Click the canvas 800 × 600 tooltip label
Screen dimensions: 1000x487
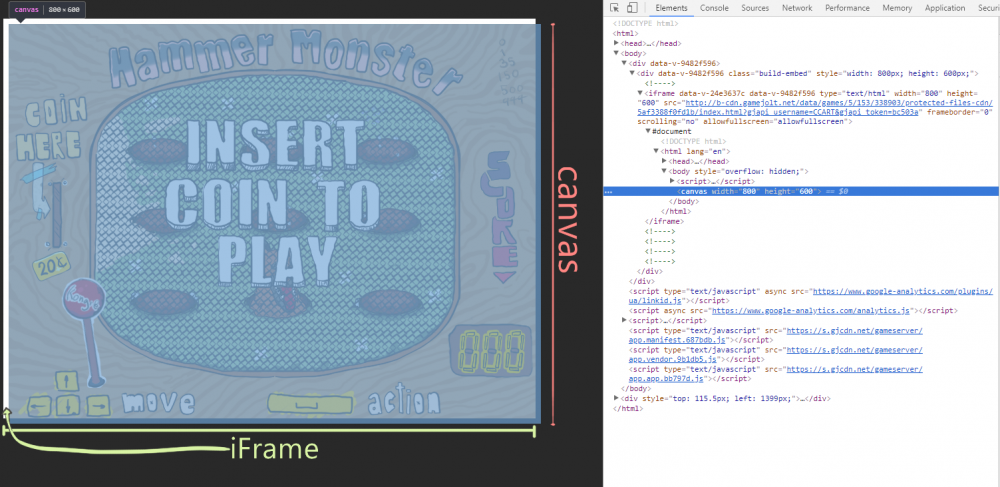click(x=47, y=10)
